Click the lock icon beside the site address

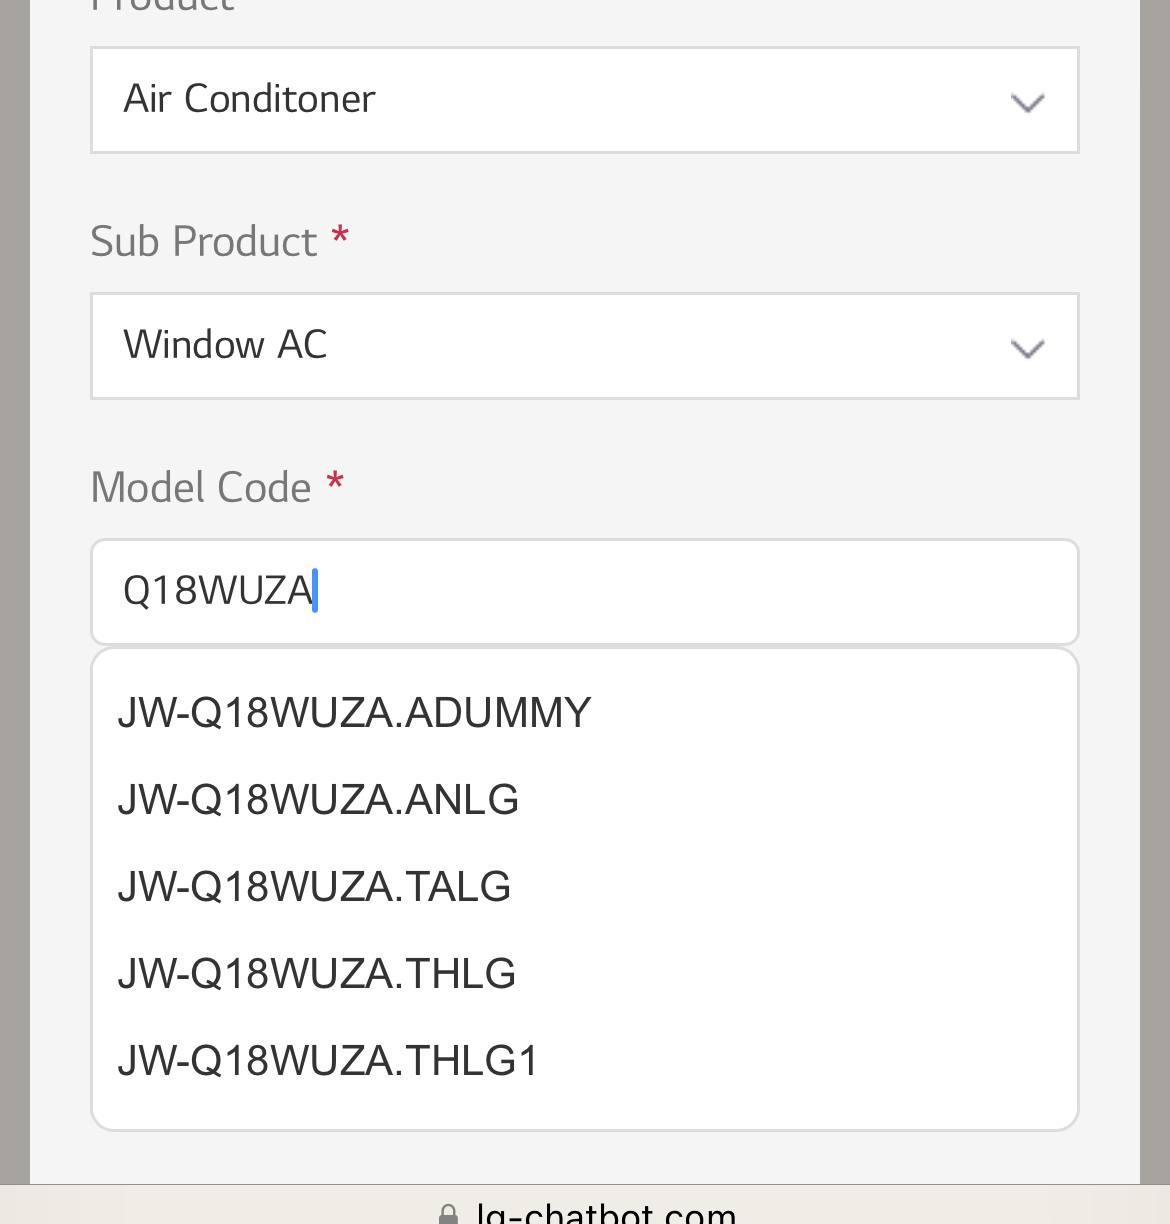(448, 1214)
